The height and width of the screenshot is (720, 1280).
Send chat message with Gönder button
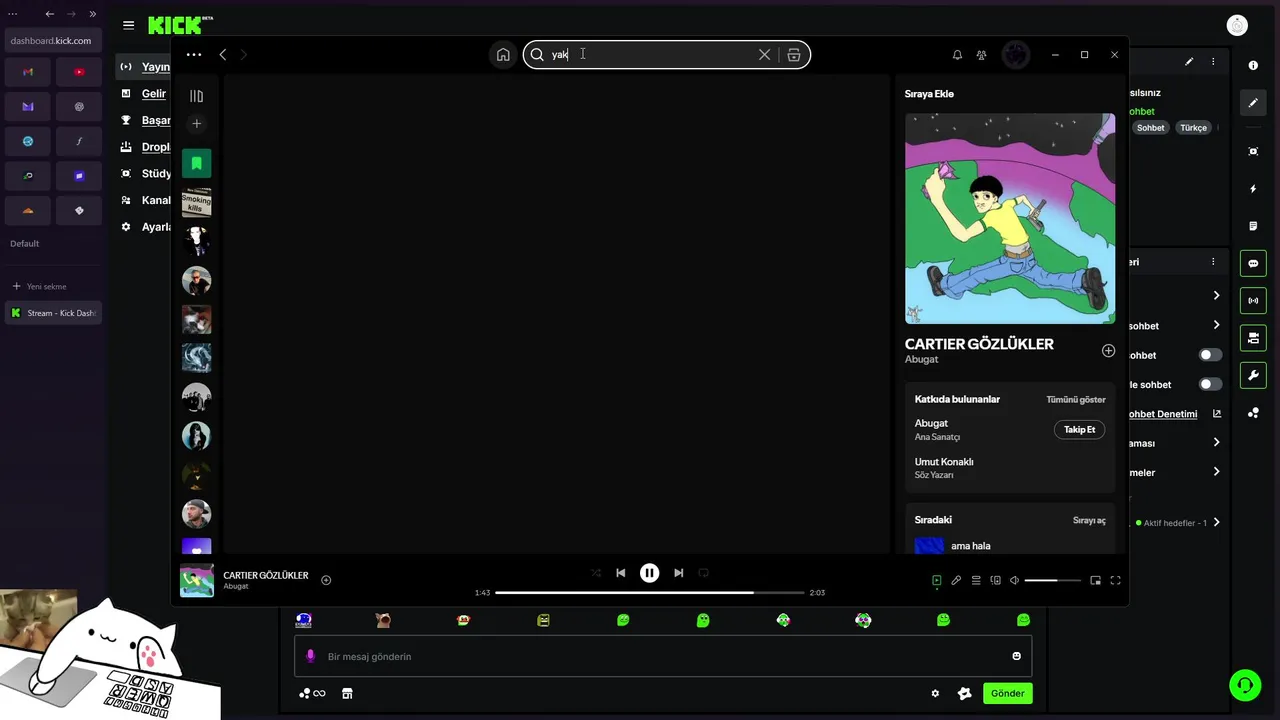tap(1007, 693)
